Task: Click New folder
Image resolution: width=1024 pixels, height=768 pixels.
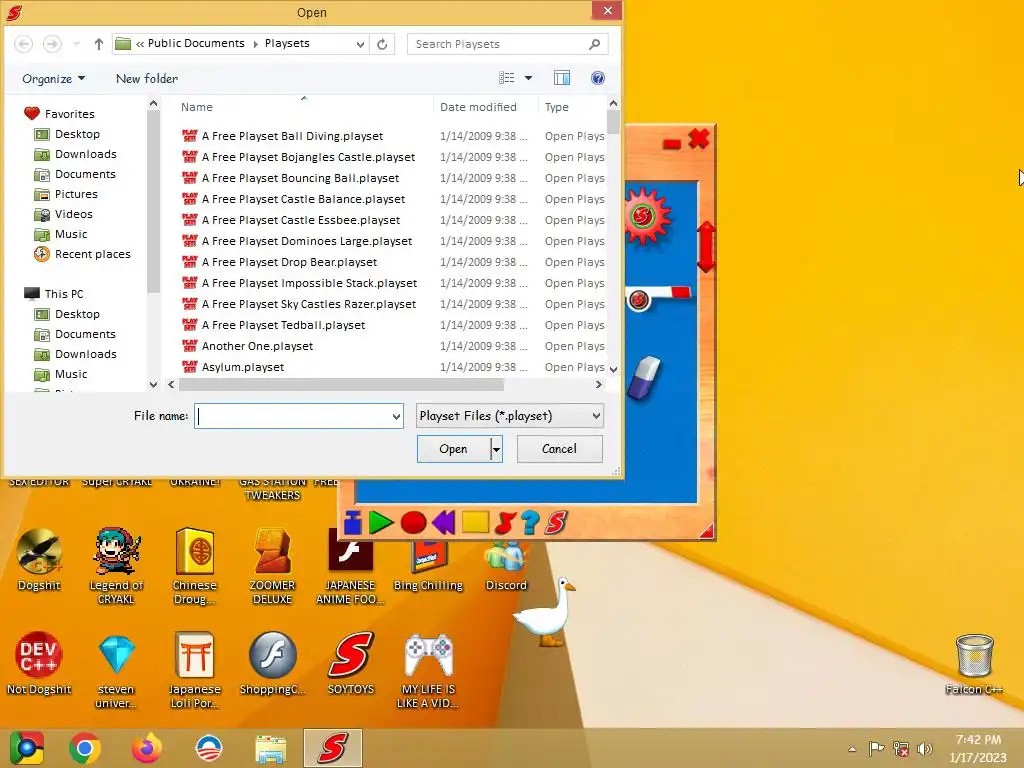Action: click(147, 79)
